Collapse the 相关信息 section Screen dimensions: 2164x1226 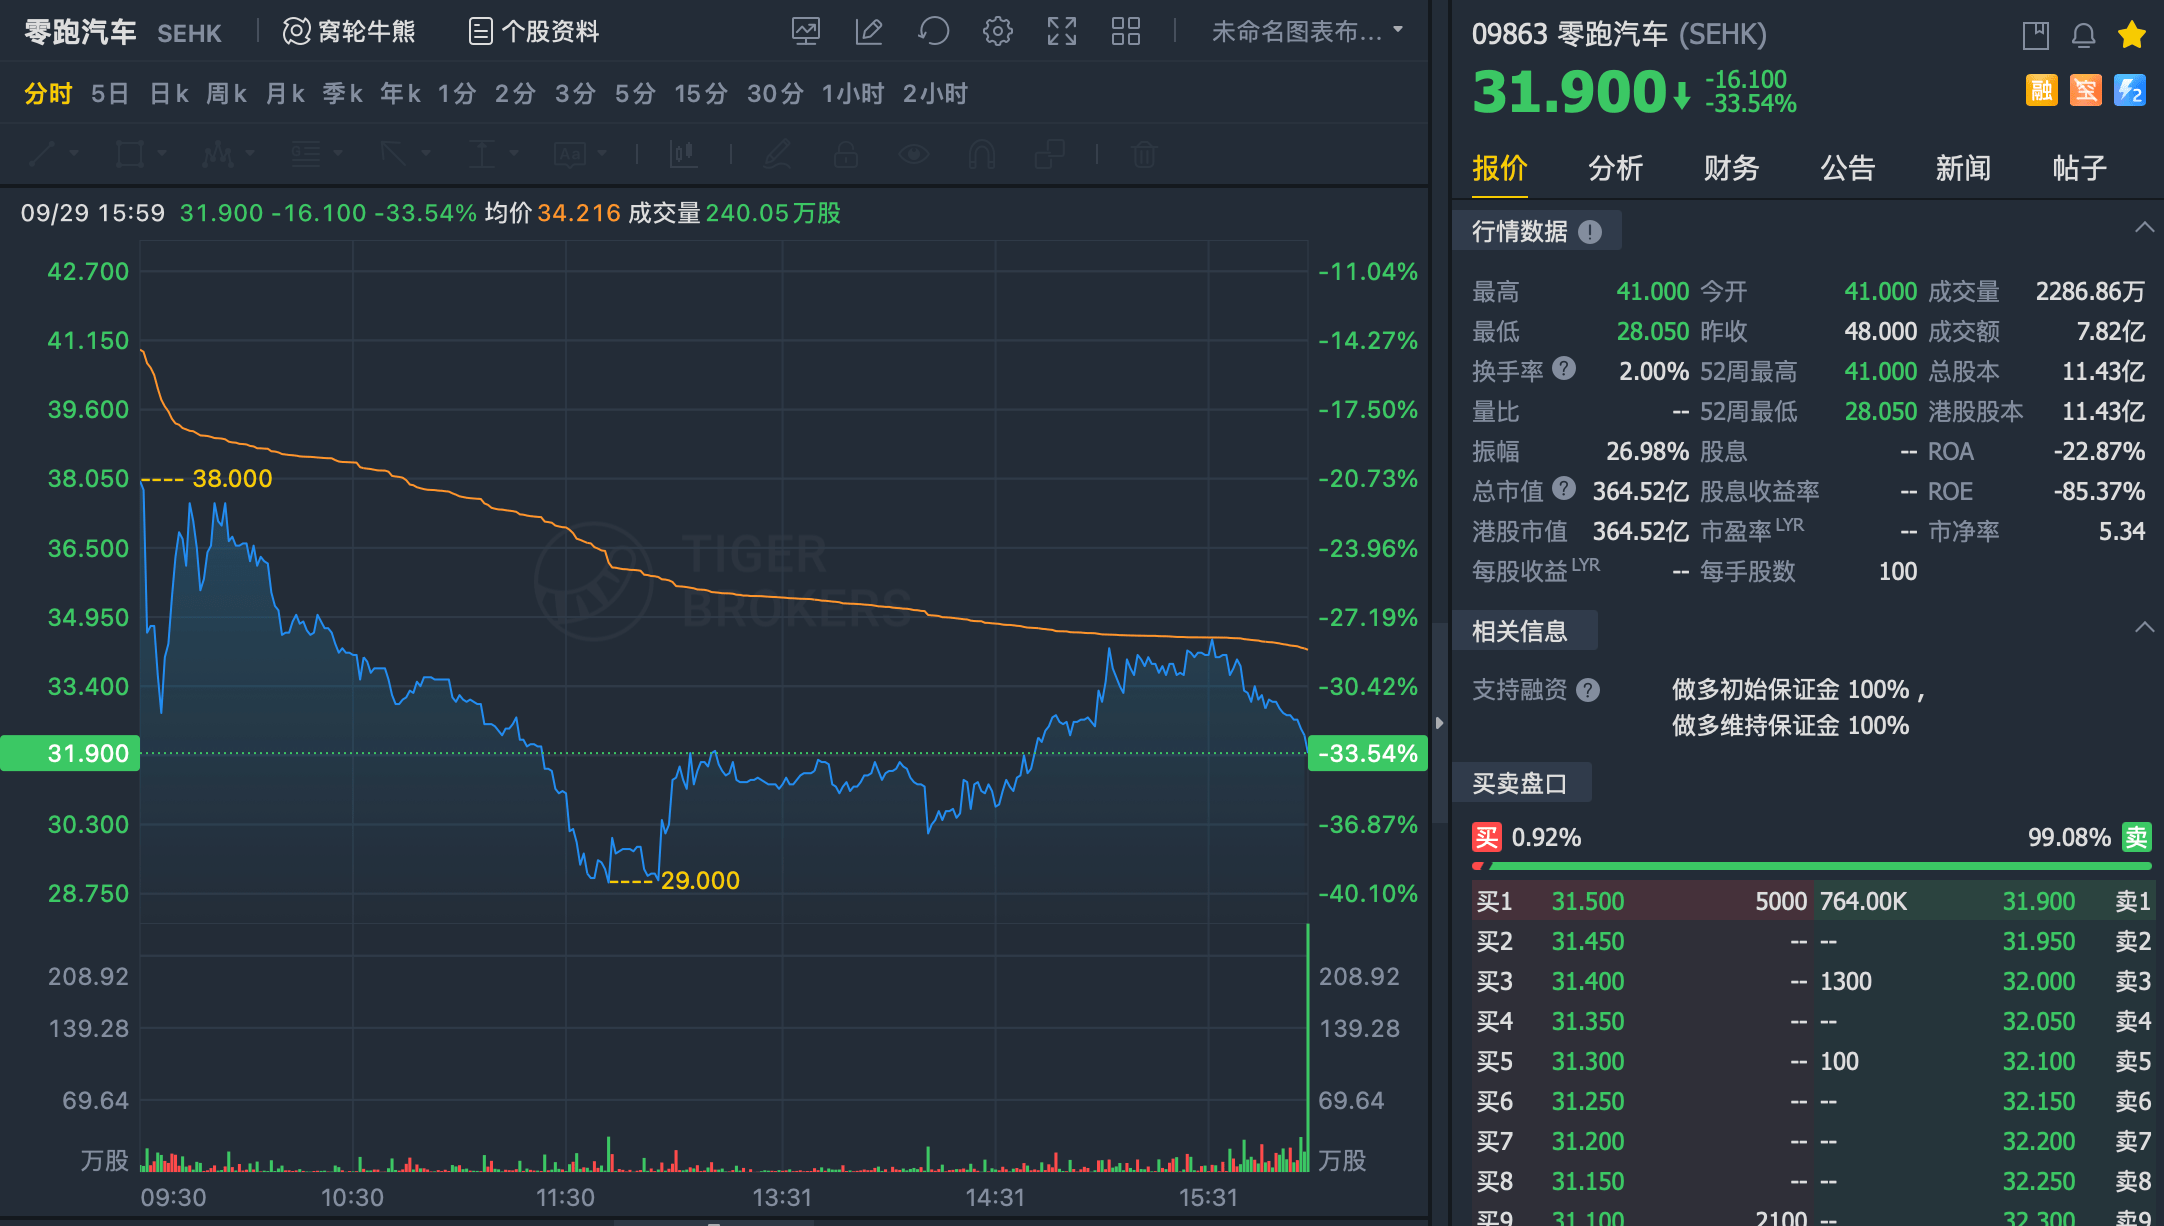pos(2144,626)
